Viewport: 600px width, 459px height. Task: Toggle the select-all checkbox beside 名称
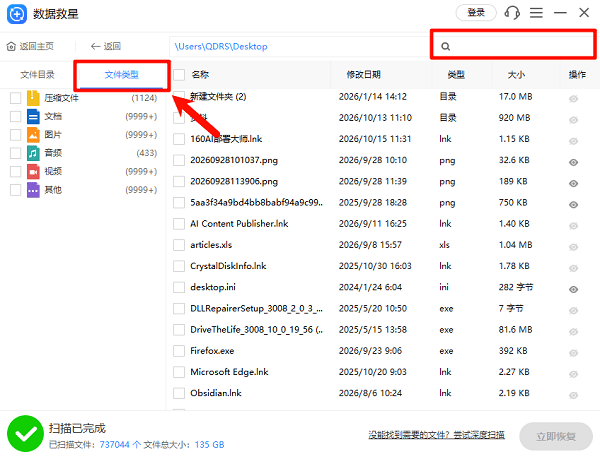pyautogui.click(x=179, y=75)
